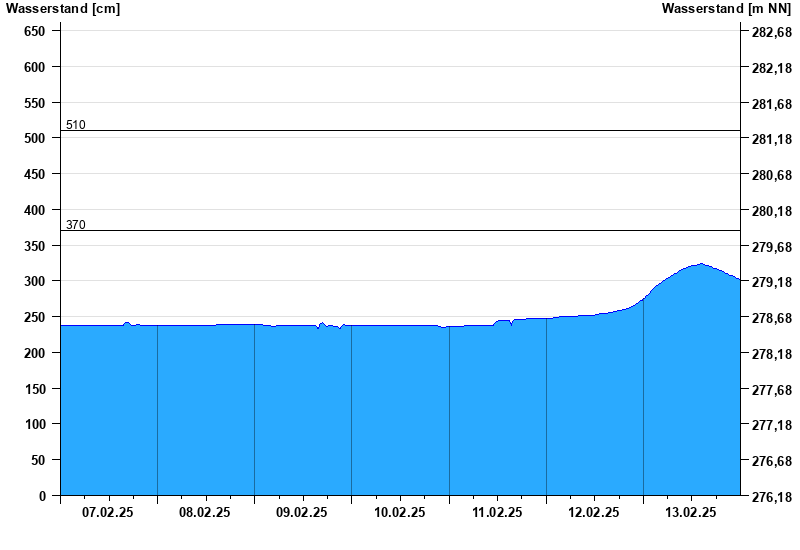Click the 281,18 label on the right axis

click(772, 139)
